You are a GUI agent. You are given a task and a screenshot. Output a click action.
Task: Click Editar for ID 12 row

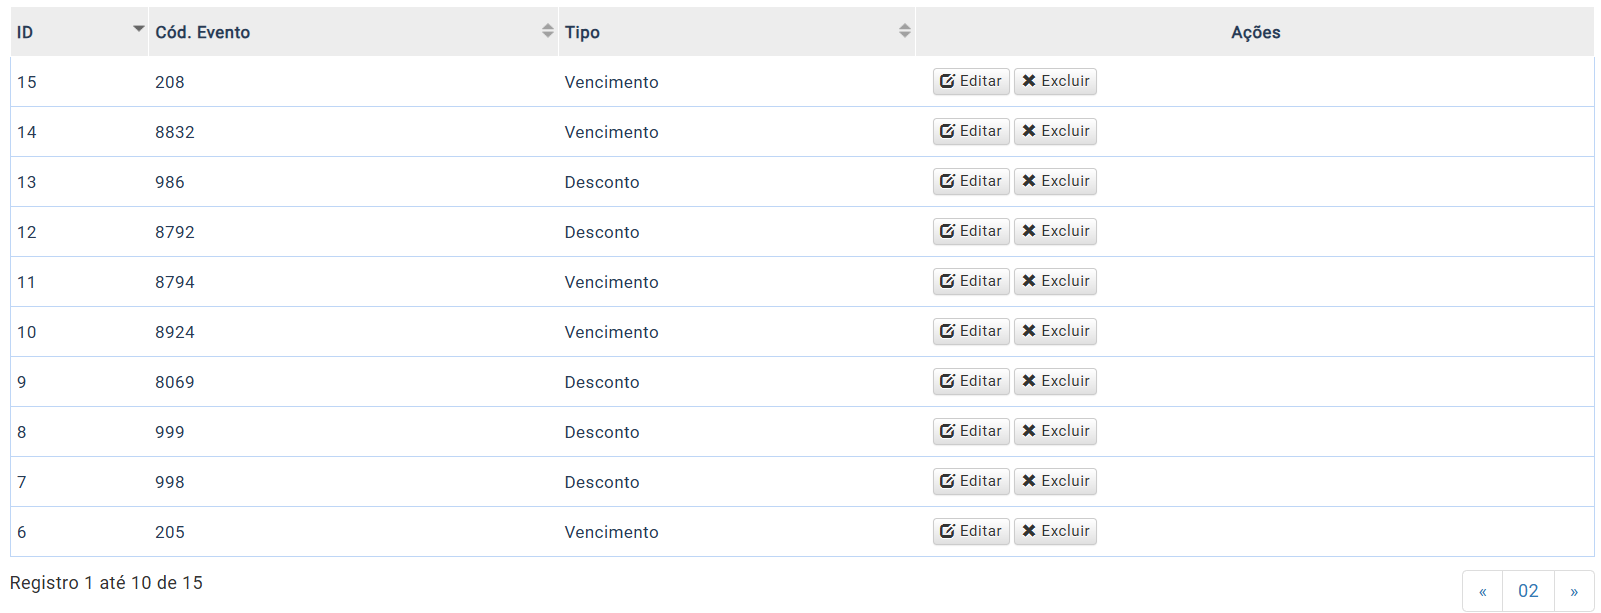[x=971, y=231]
